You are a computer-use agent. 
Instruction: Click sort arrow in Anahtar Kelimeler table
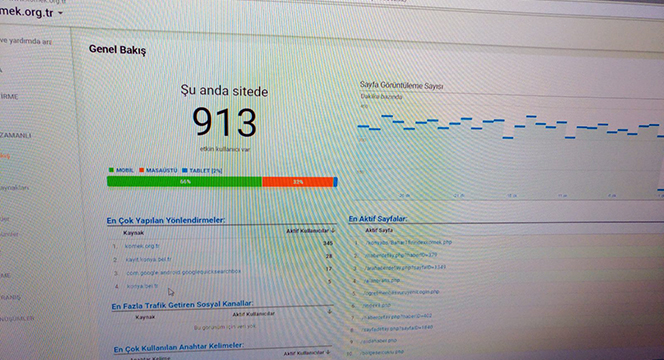[328, 352]
